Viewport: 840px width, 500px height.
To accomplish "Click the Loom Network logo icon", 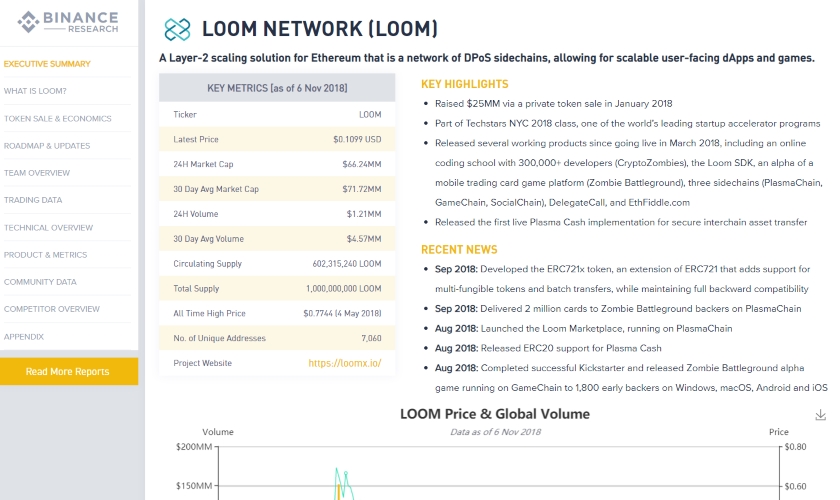I will click(177, 29).
